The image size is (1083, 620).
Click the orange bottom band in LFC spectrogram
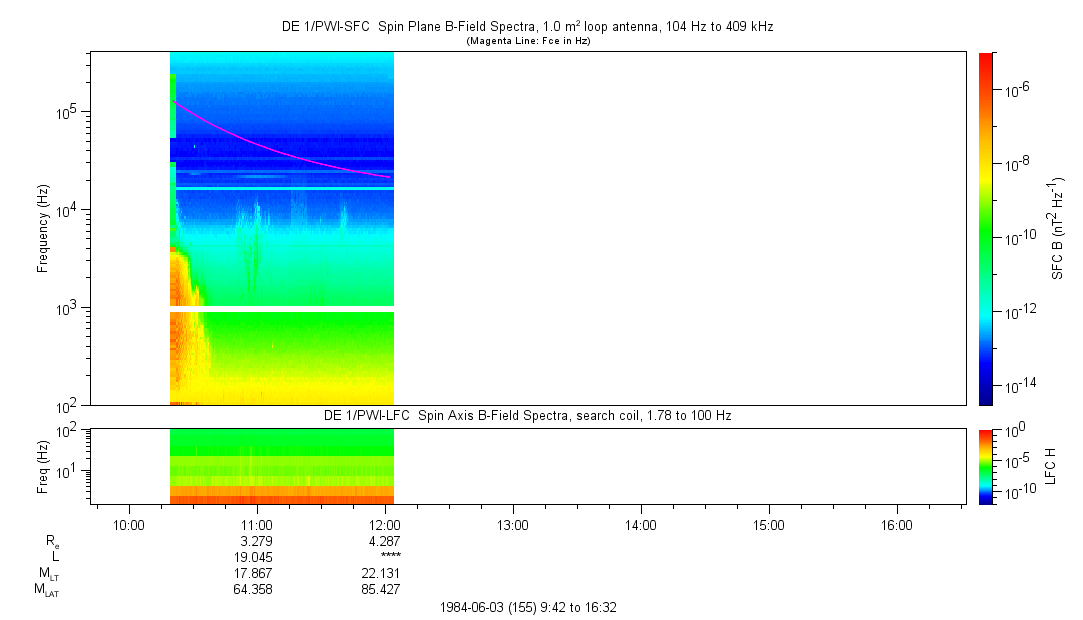[282, 498]
